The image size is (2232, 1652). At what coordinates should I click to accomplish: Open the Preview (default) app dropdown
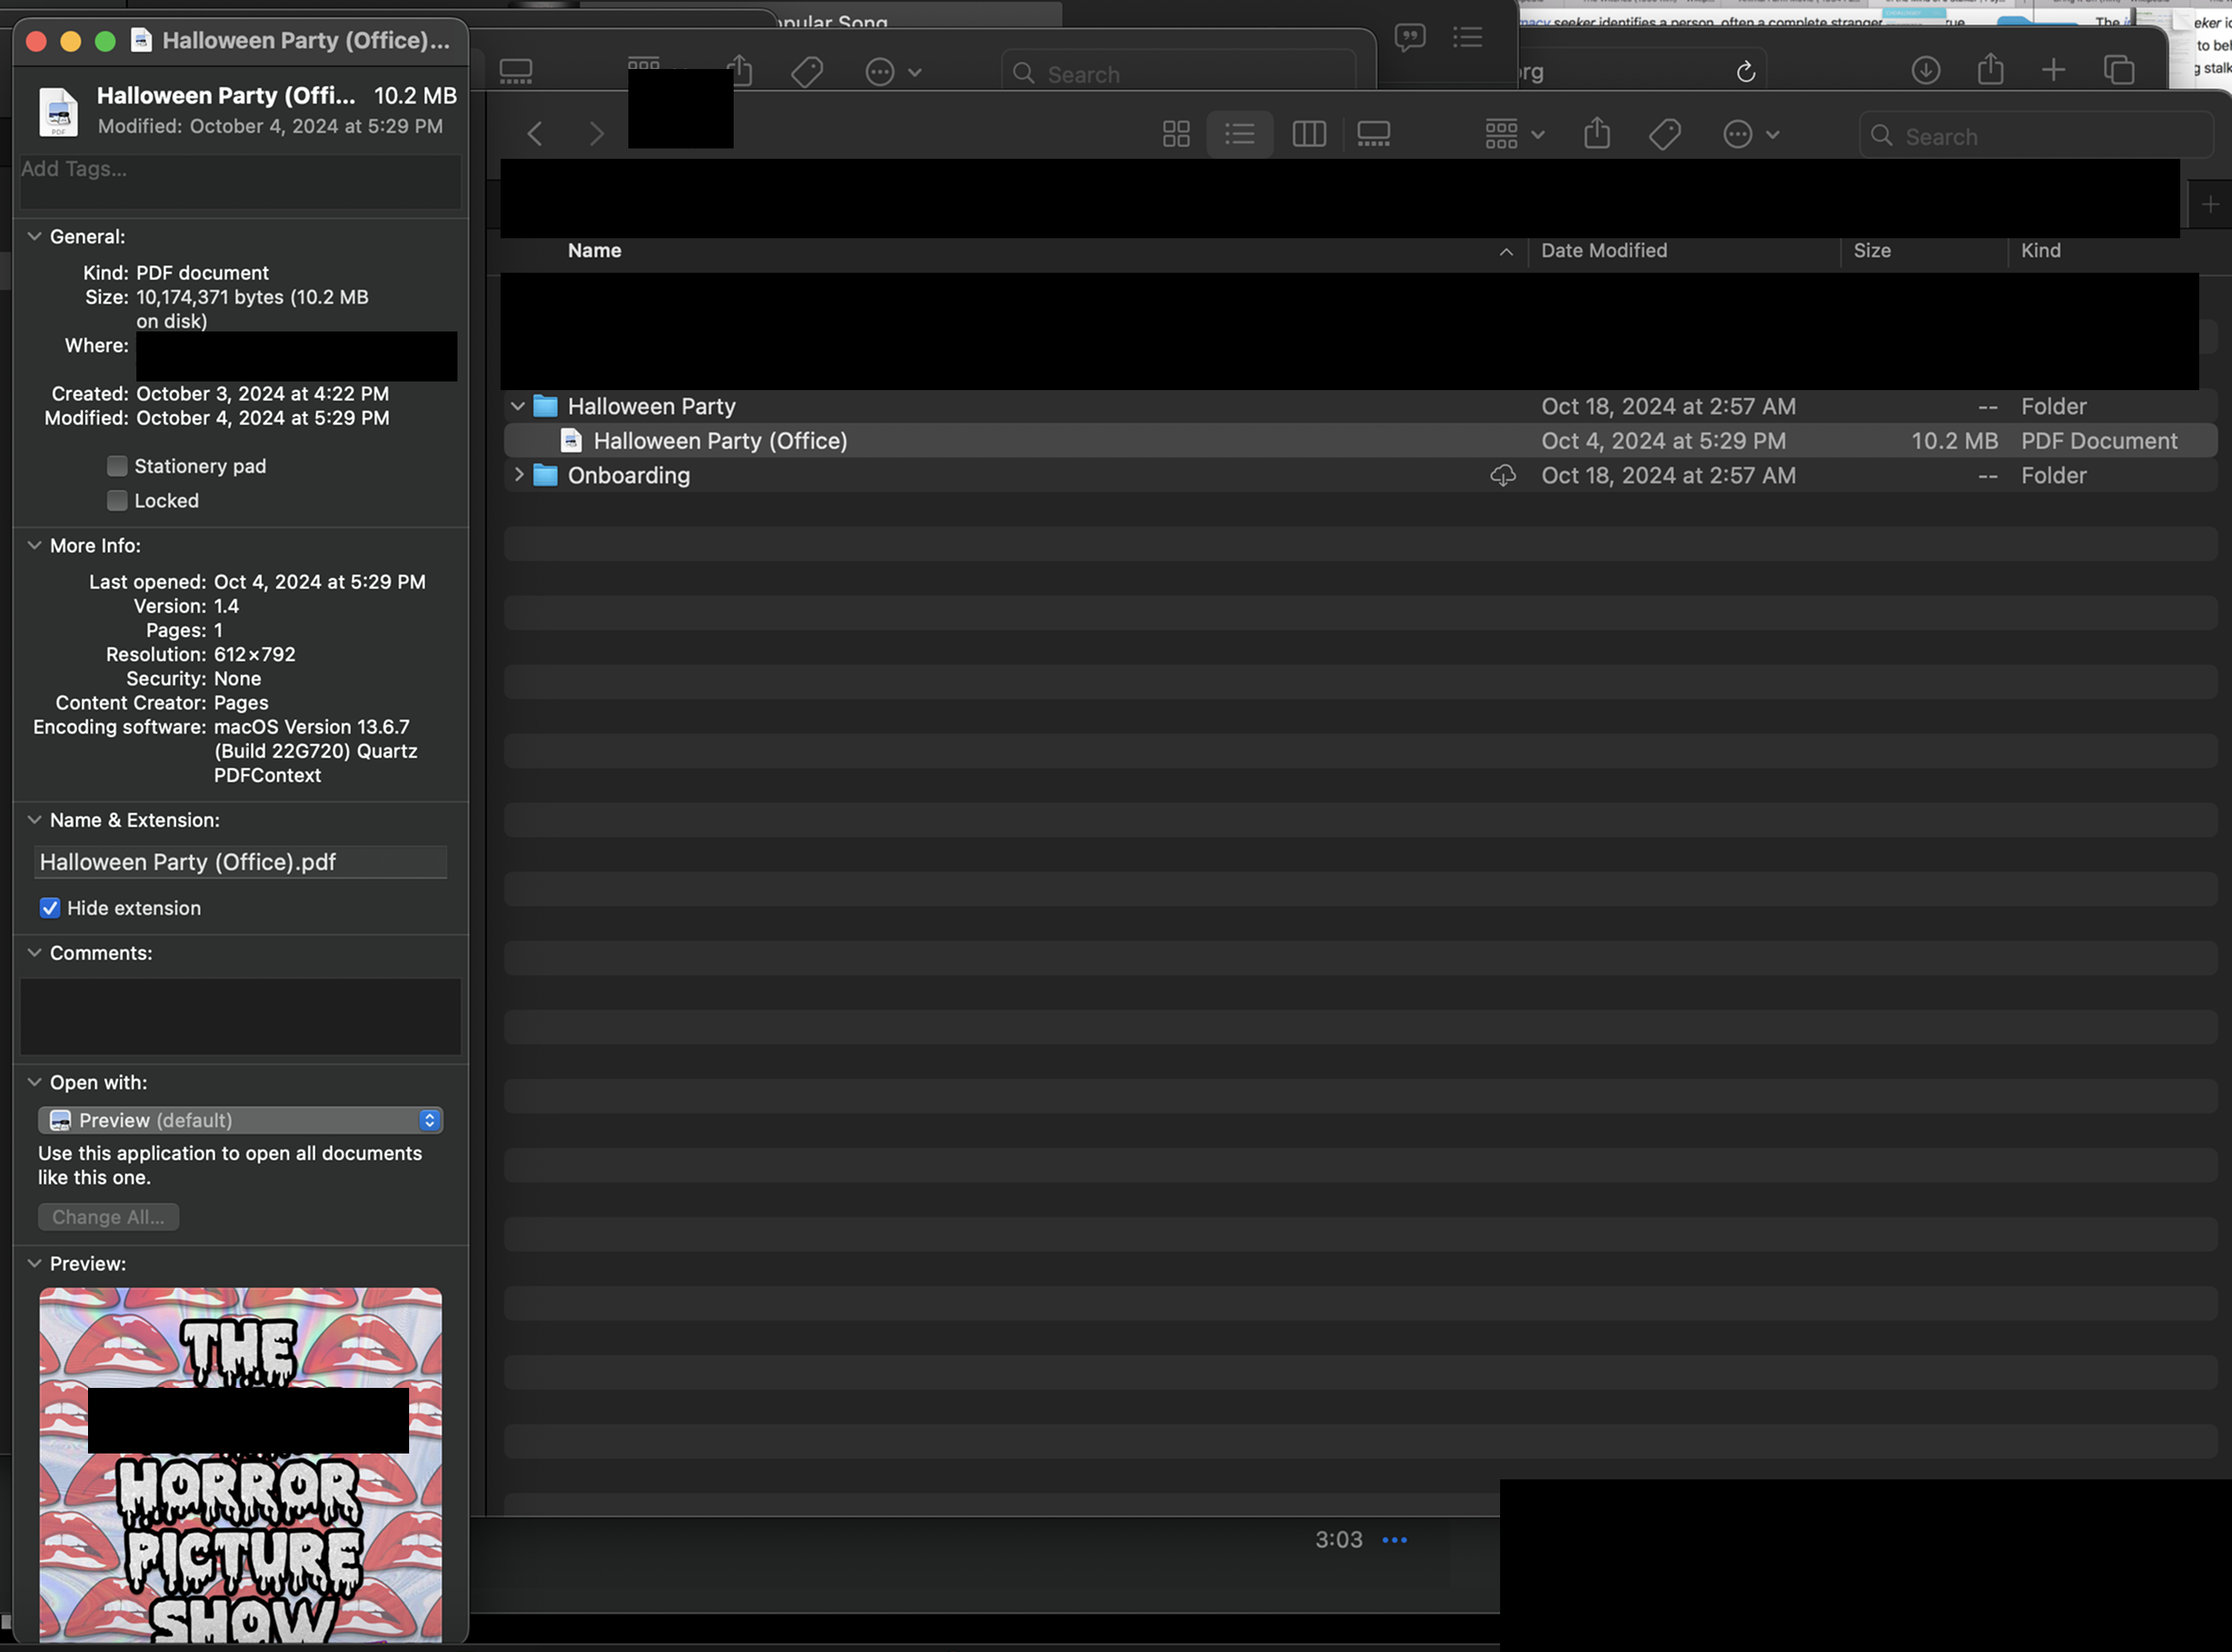(x=240, y=1120)
